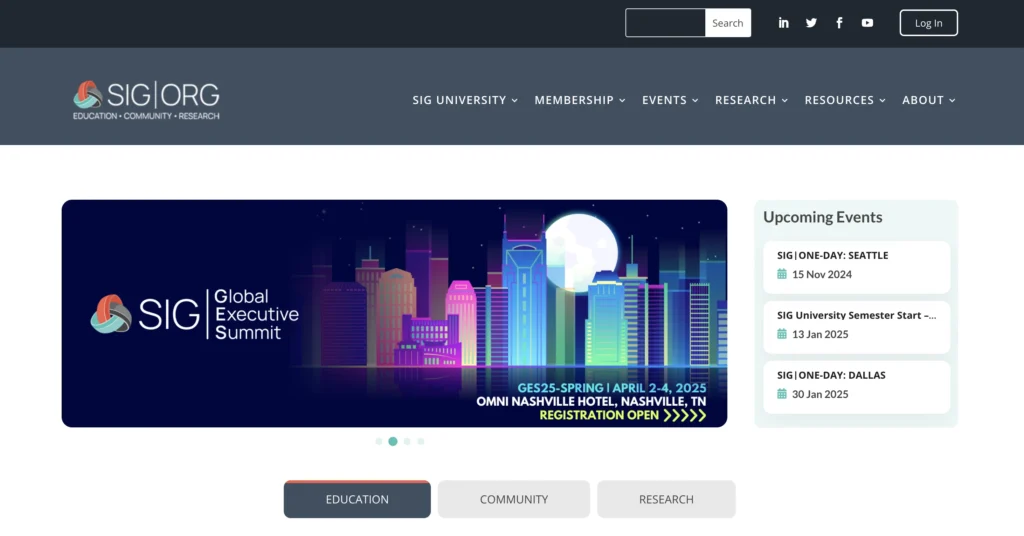Expand the Events dropdown menu

[x=670, y=100]
